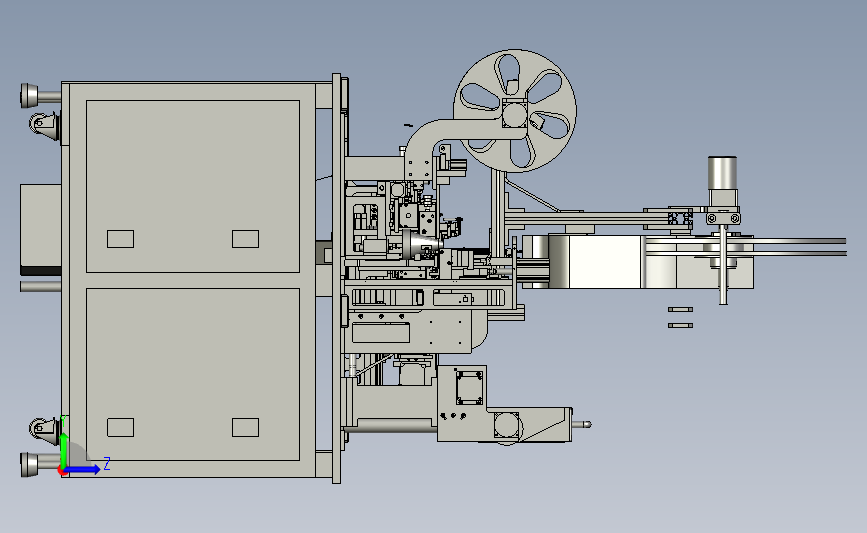Screen dimensions: 867x533
Task: Select the large spoked reel wheel
Action: coord(515,111)
